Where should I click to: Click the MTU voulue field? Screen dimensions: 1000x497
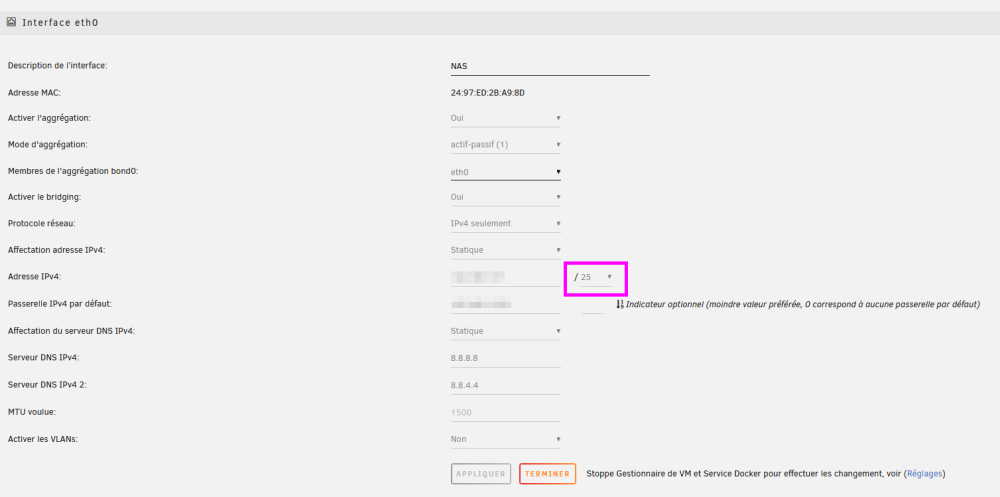[x=506, y=413]
